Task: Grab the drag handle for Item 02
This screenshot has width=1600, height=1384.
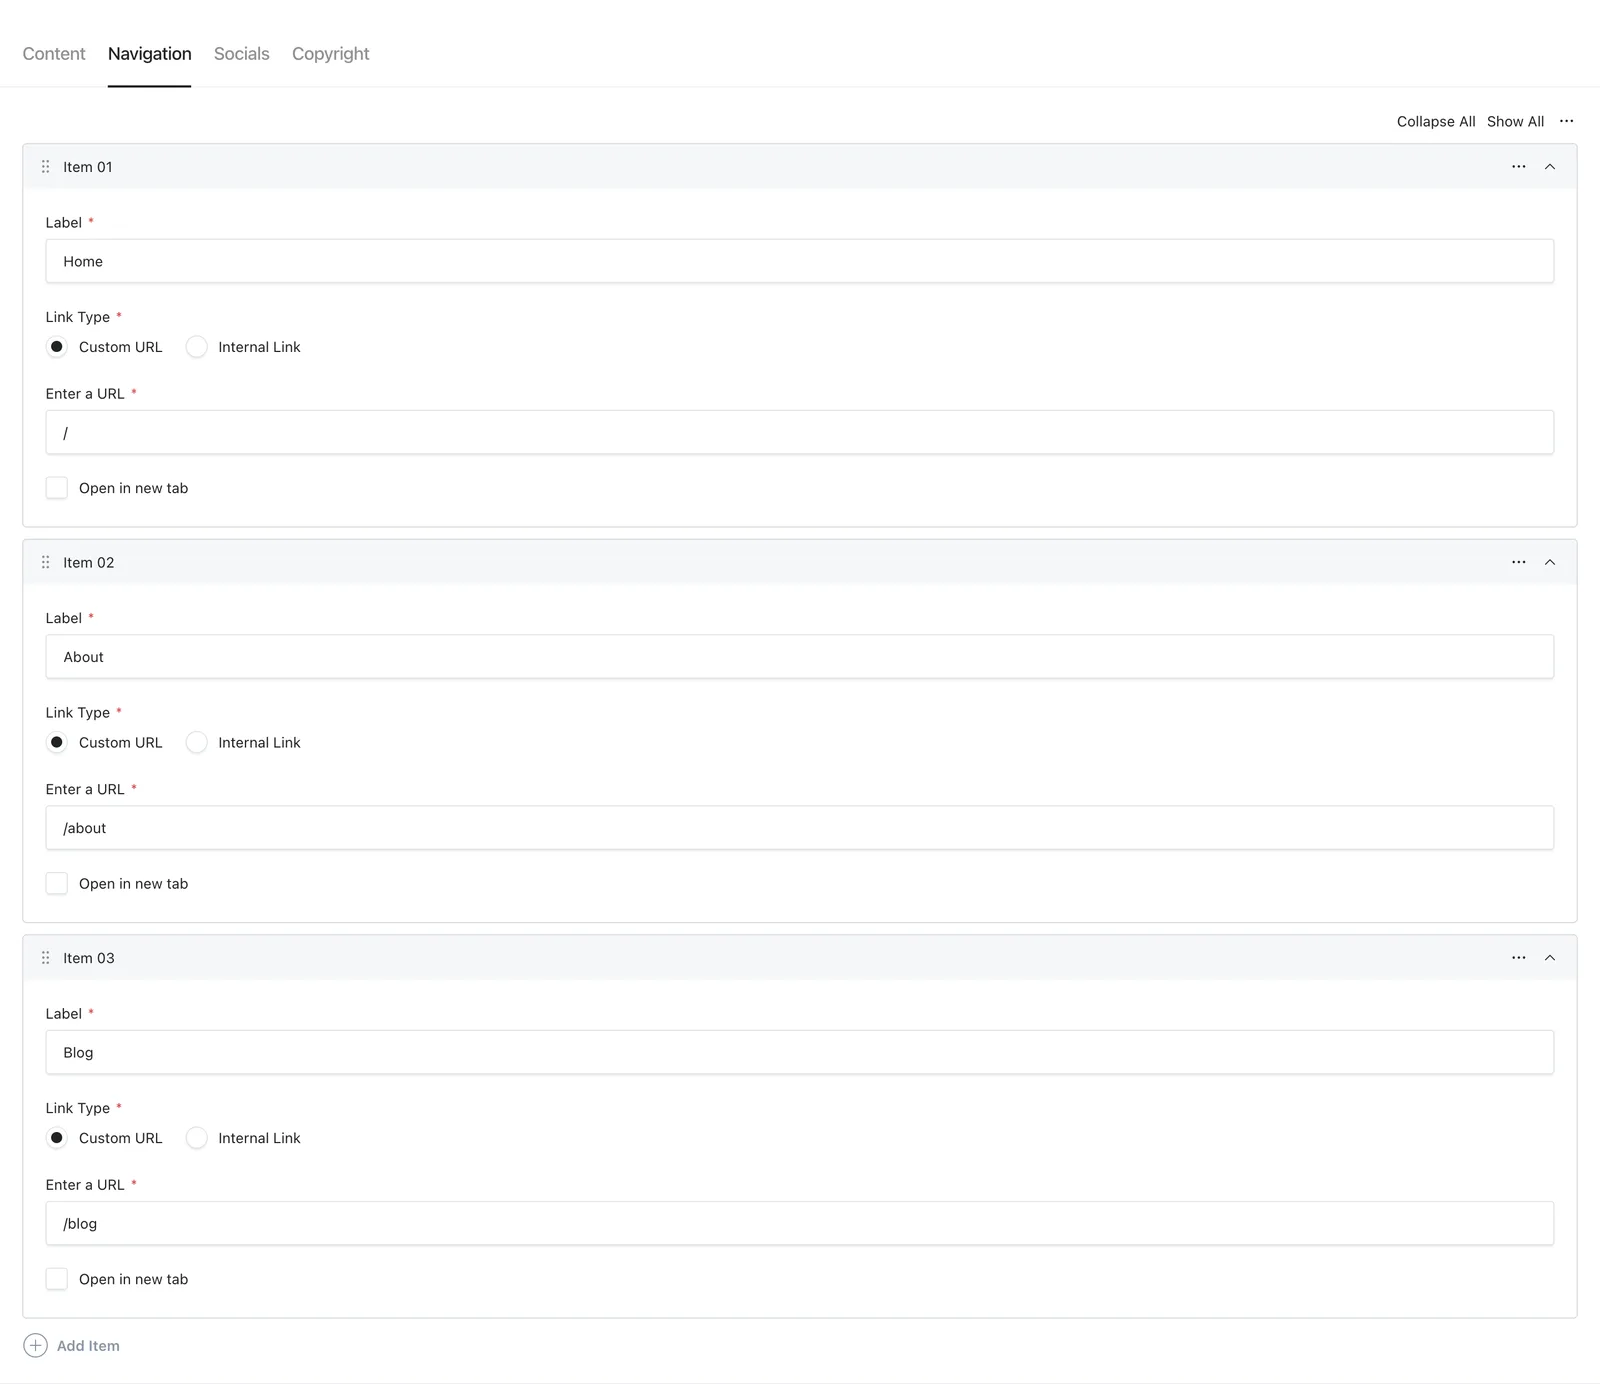Action: click(x=45, y=562)
